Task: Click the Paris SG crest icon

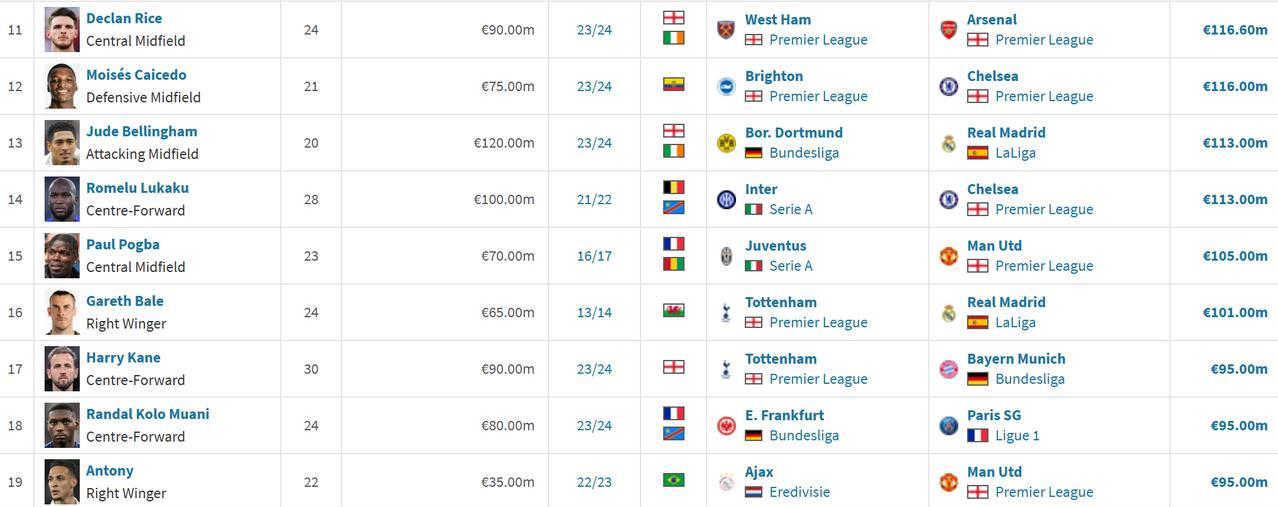Action: tap(948, 425)
